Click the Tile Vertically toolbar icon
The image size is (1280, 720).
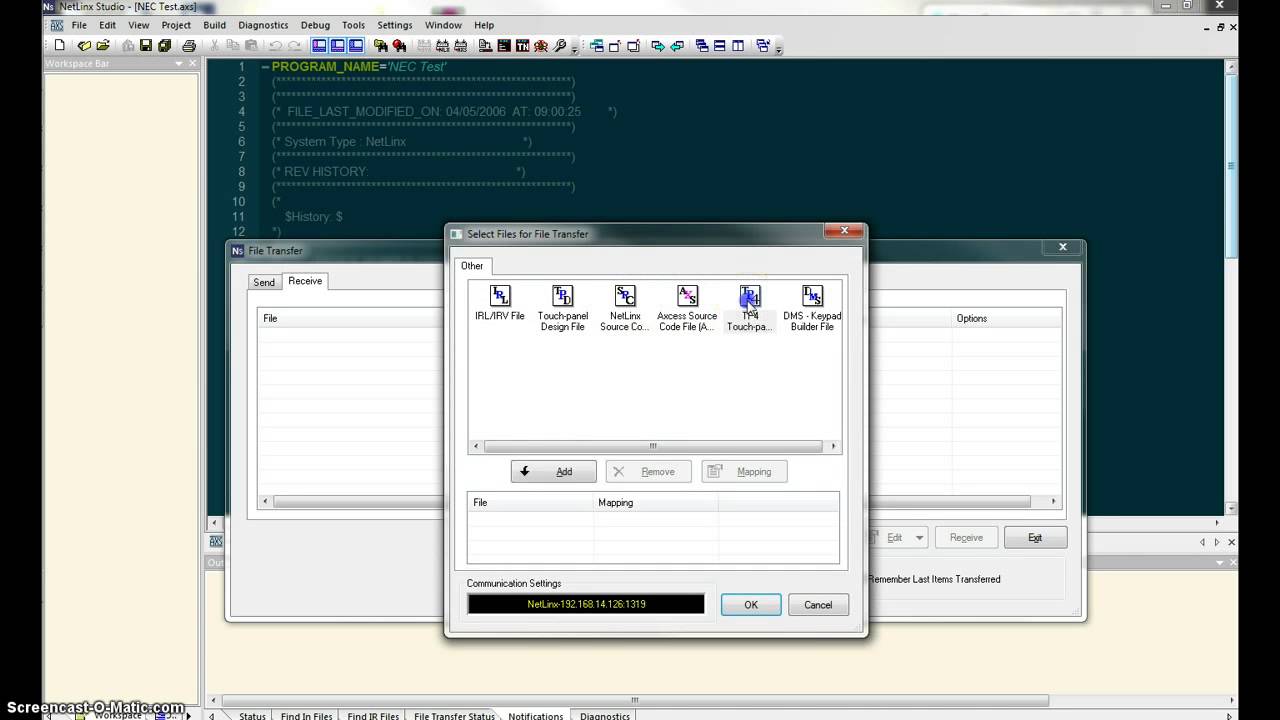point(738,45)
